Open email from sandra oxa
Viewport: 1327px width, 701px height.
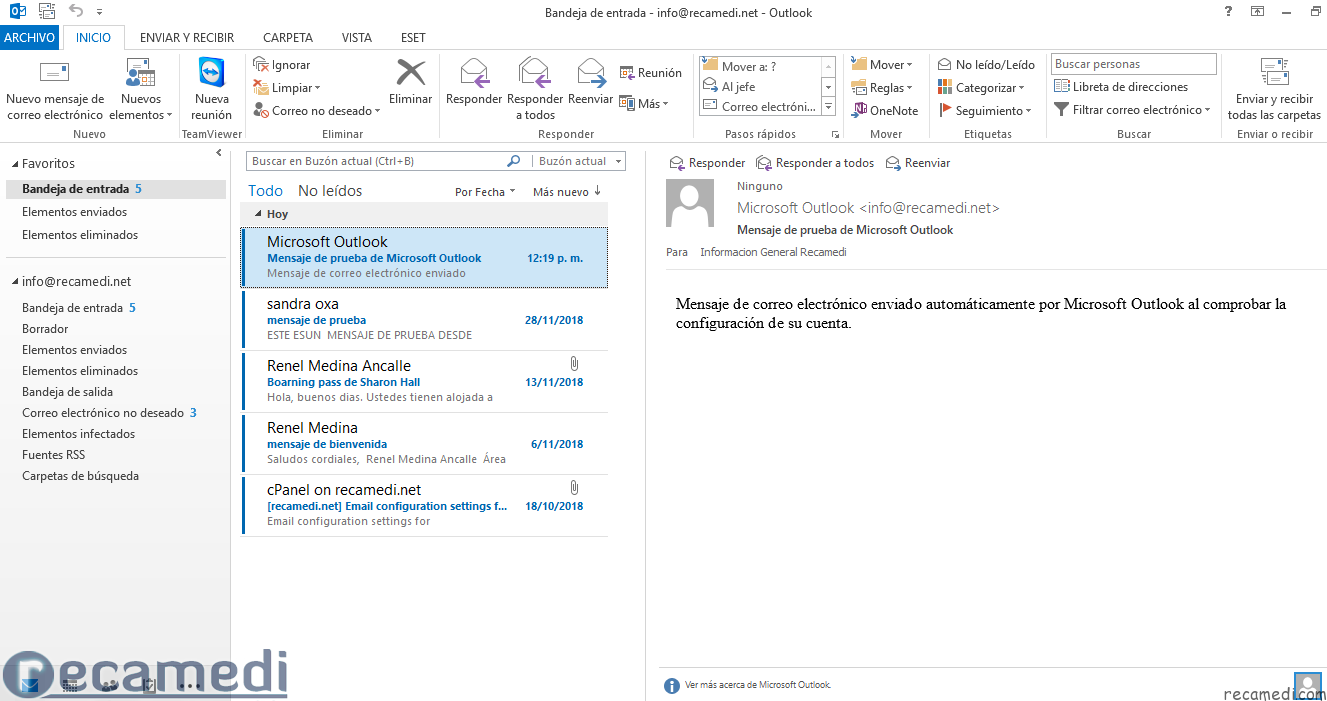[x=424, y=320]
